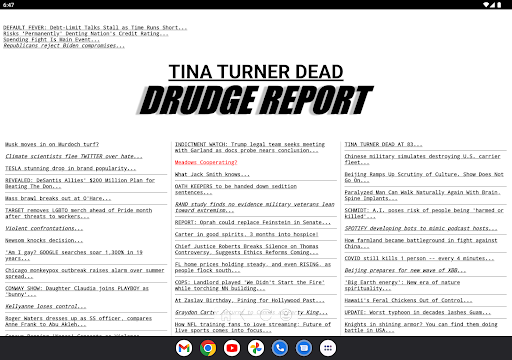
Task: Open the YouTube app icon
Action: click(x=232, y=348)
